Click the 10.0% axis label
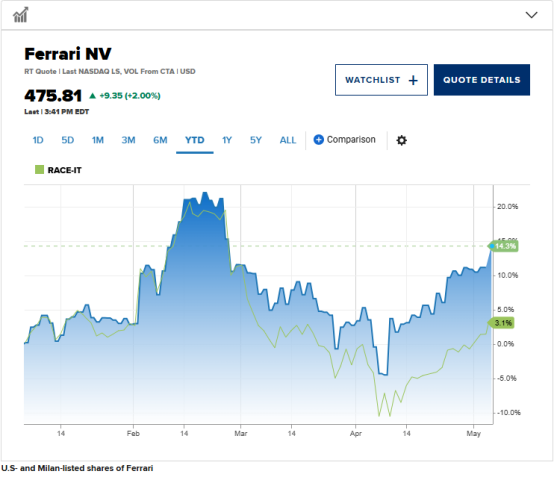This screenshot has width=554, height=480. coord(507,275)
